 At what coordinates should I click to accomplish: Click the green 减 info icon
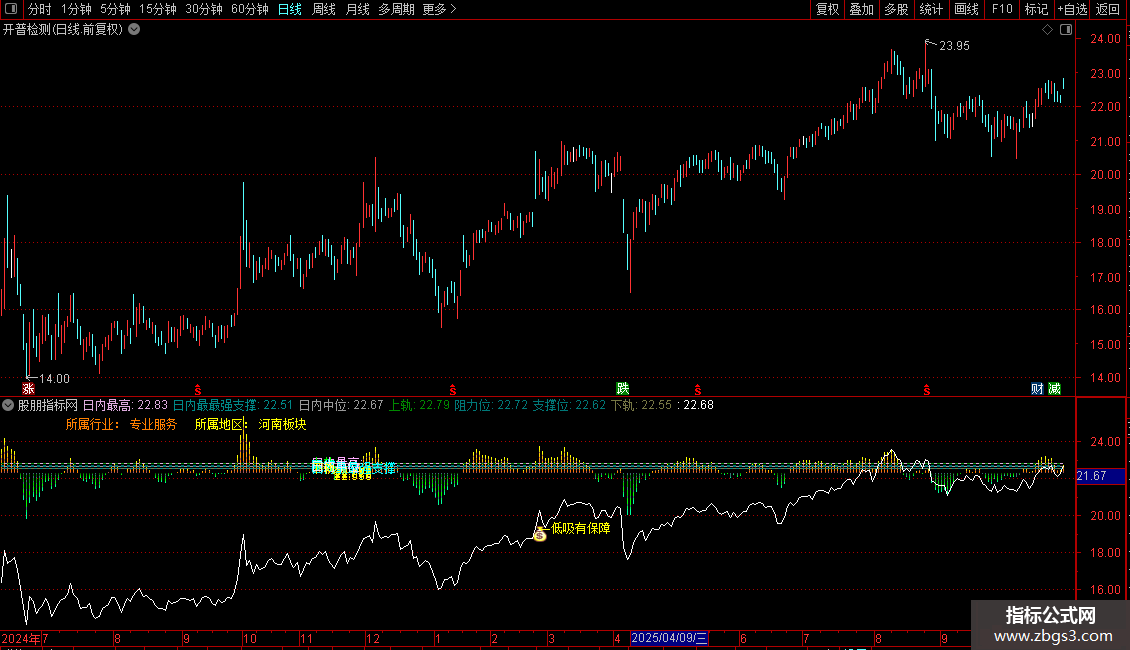1054,389
